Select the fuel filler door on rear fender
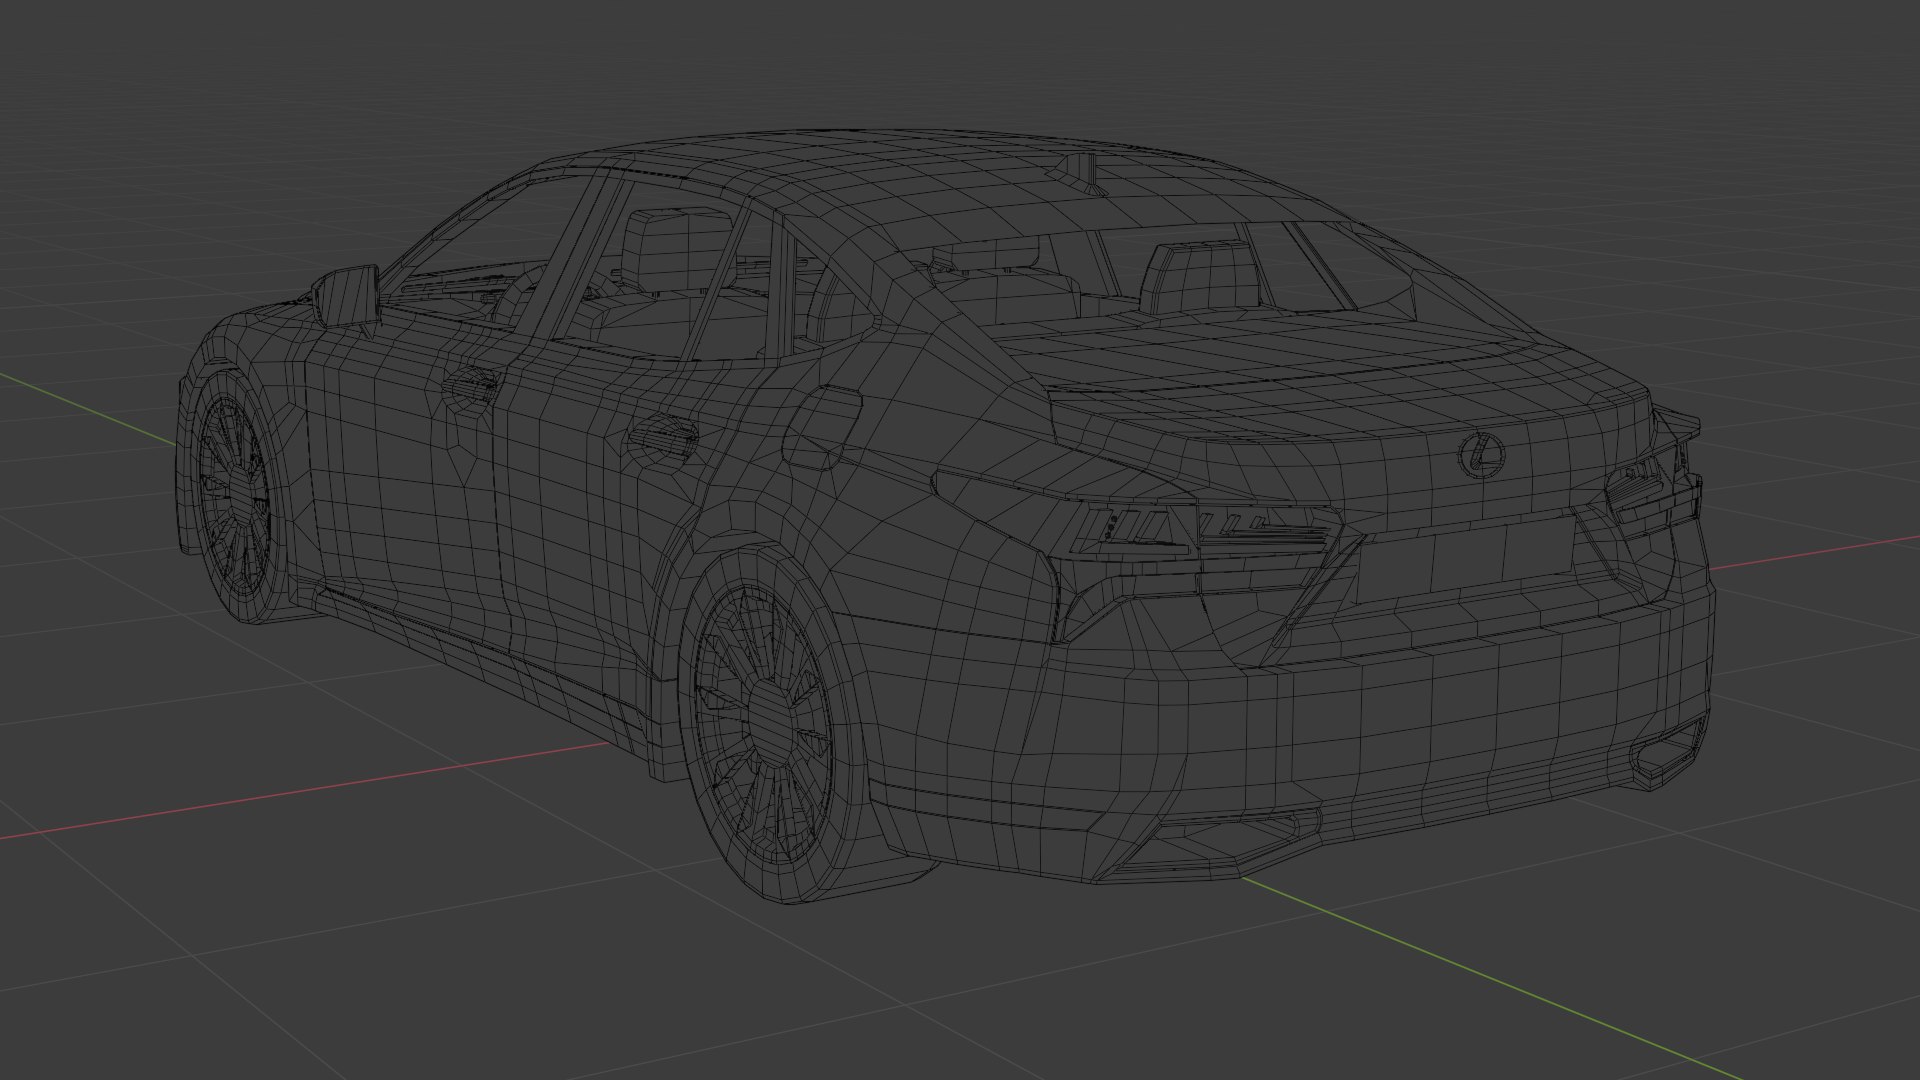The image size is (1920, 1080). (822, 427)
